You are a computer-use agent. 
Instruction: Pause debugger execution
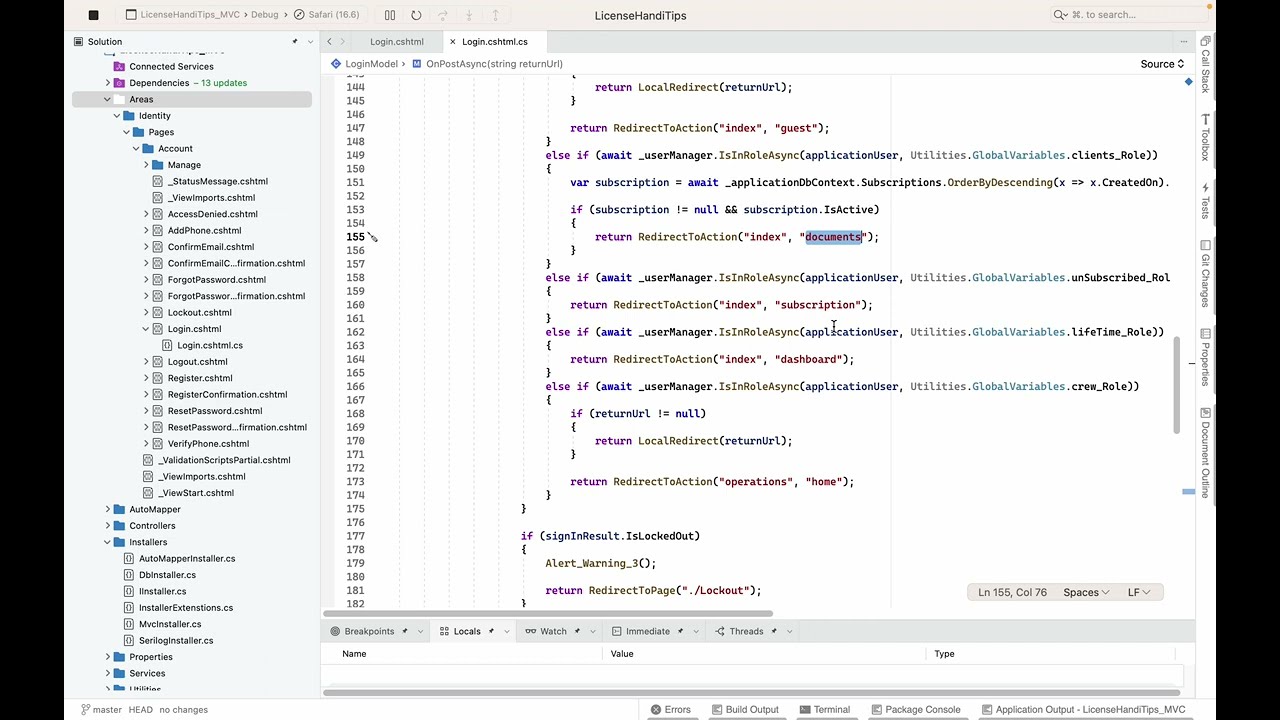click(x=390, y=15)
